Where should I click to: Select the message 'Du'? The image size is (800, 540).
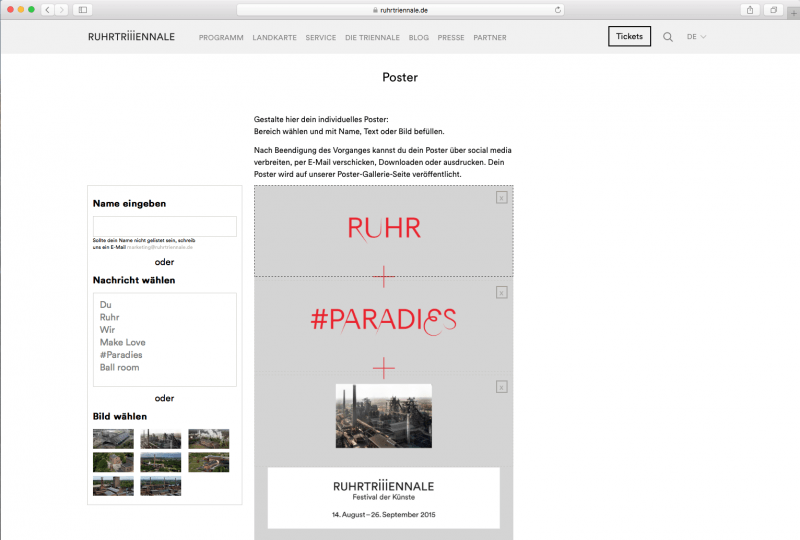click(x=106, y=305)
